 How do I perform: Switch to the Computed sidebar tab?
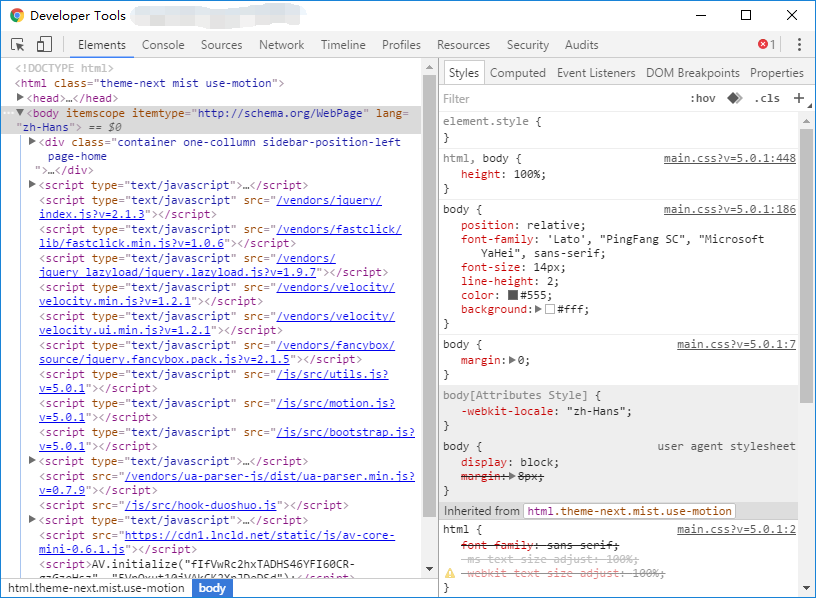[x=518, y=73]
